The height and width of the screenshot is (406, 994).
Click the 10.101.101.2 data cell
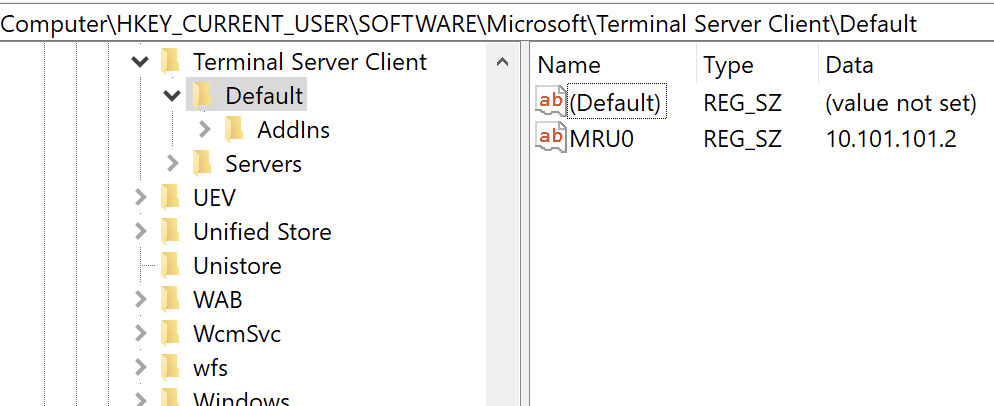891,138
